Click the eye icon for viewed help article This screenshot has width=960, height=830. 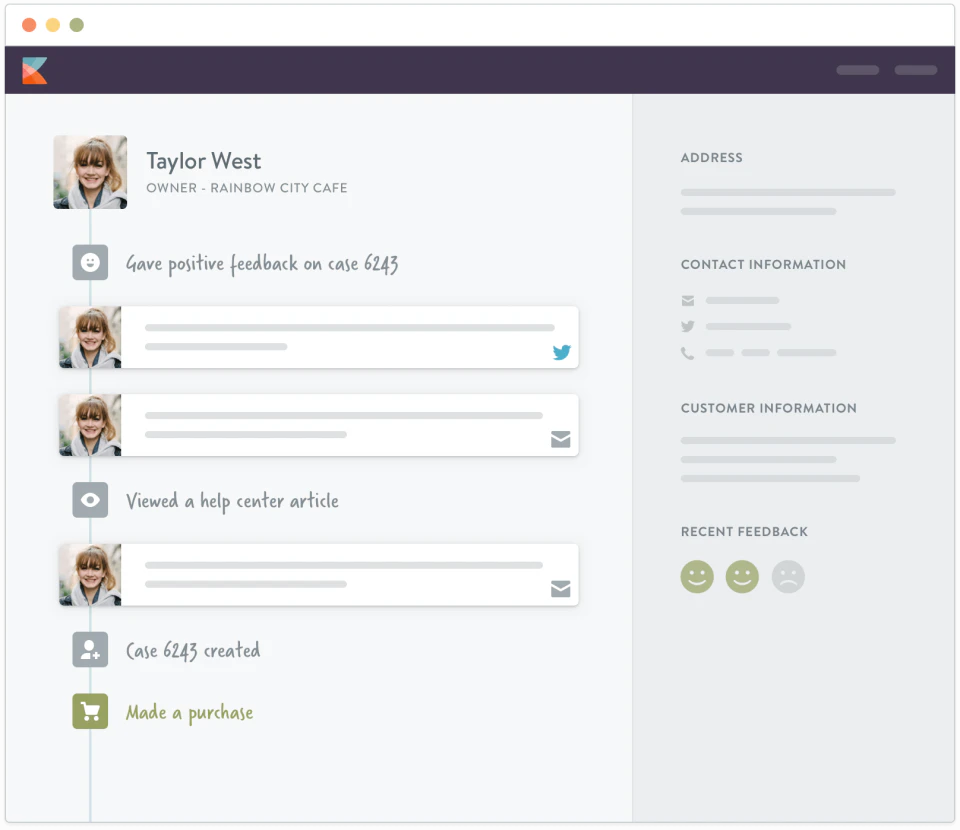[90, 500]
